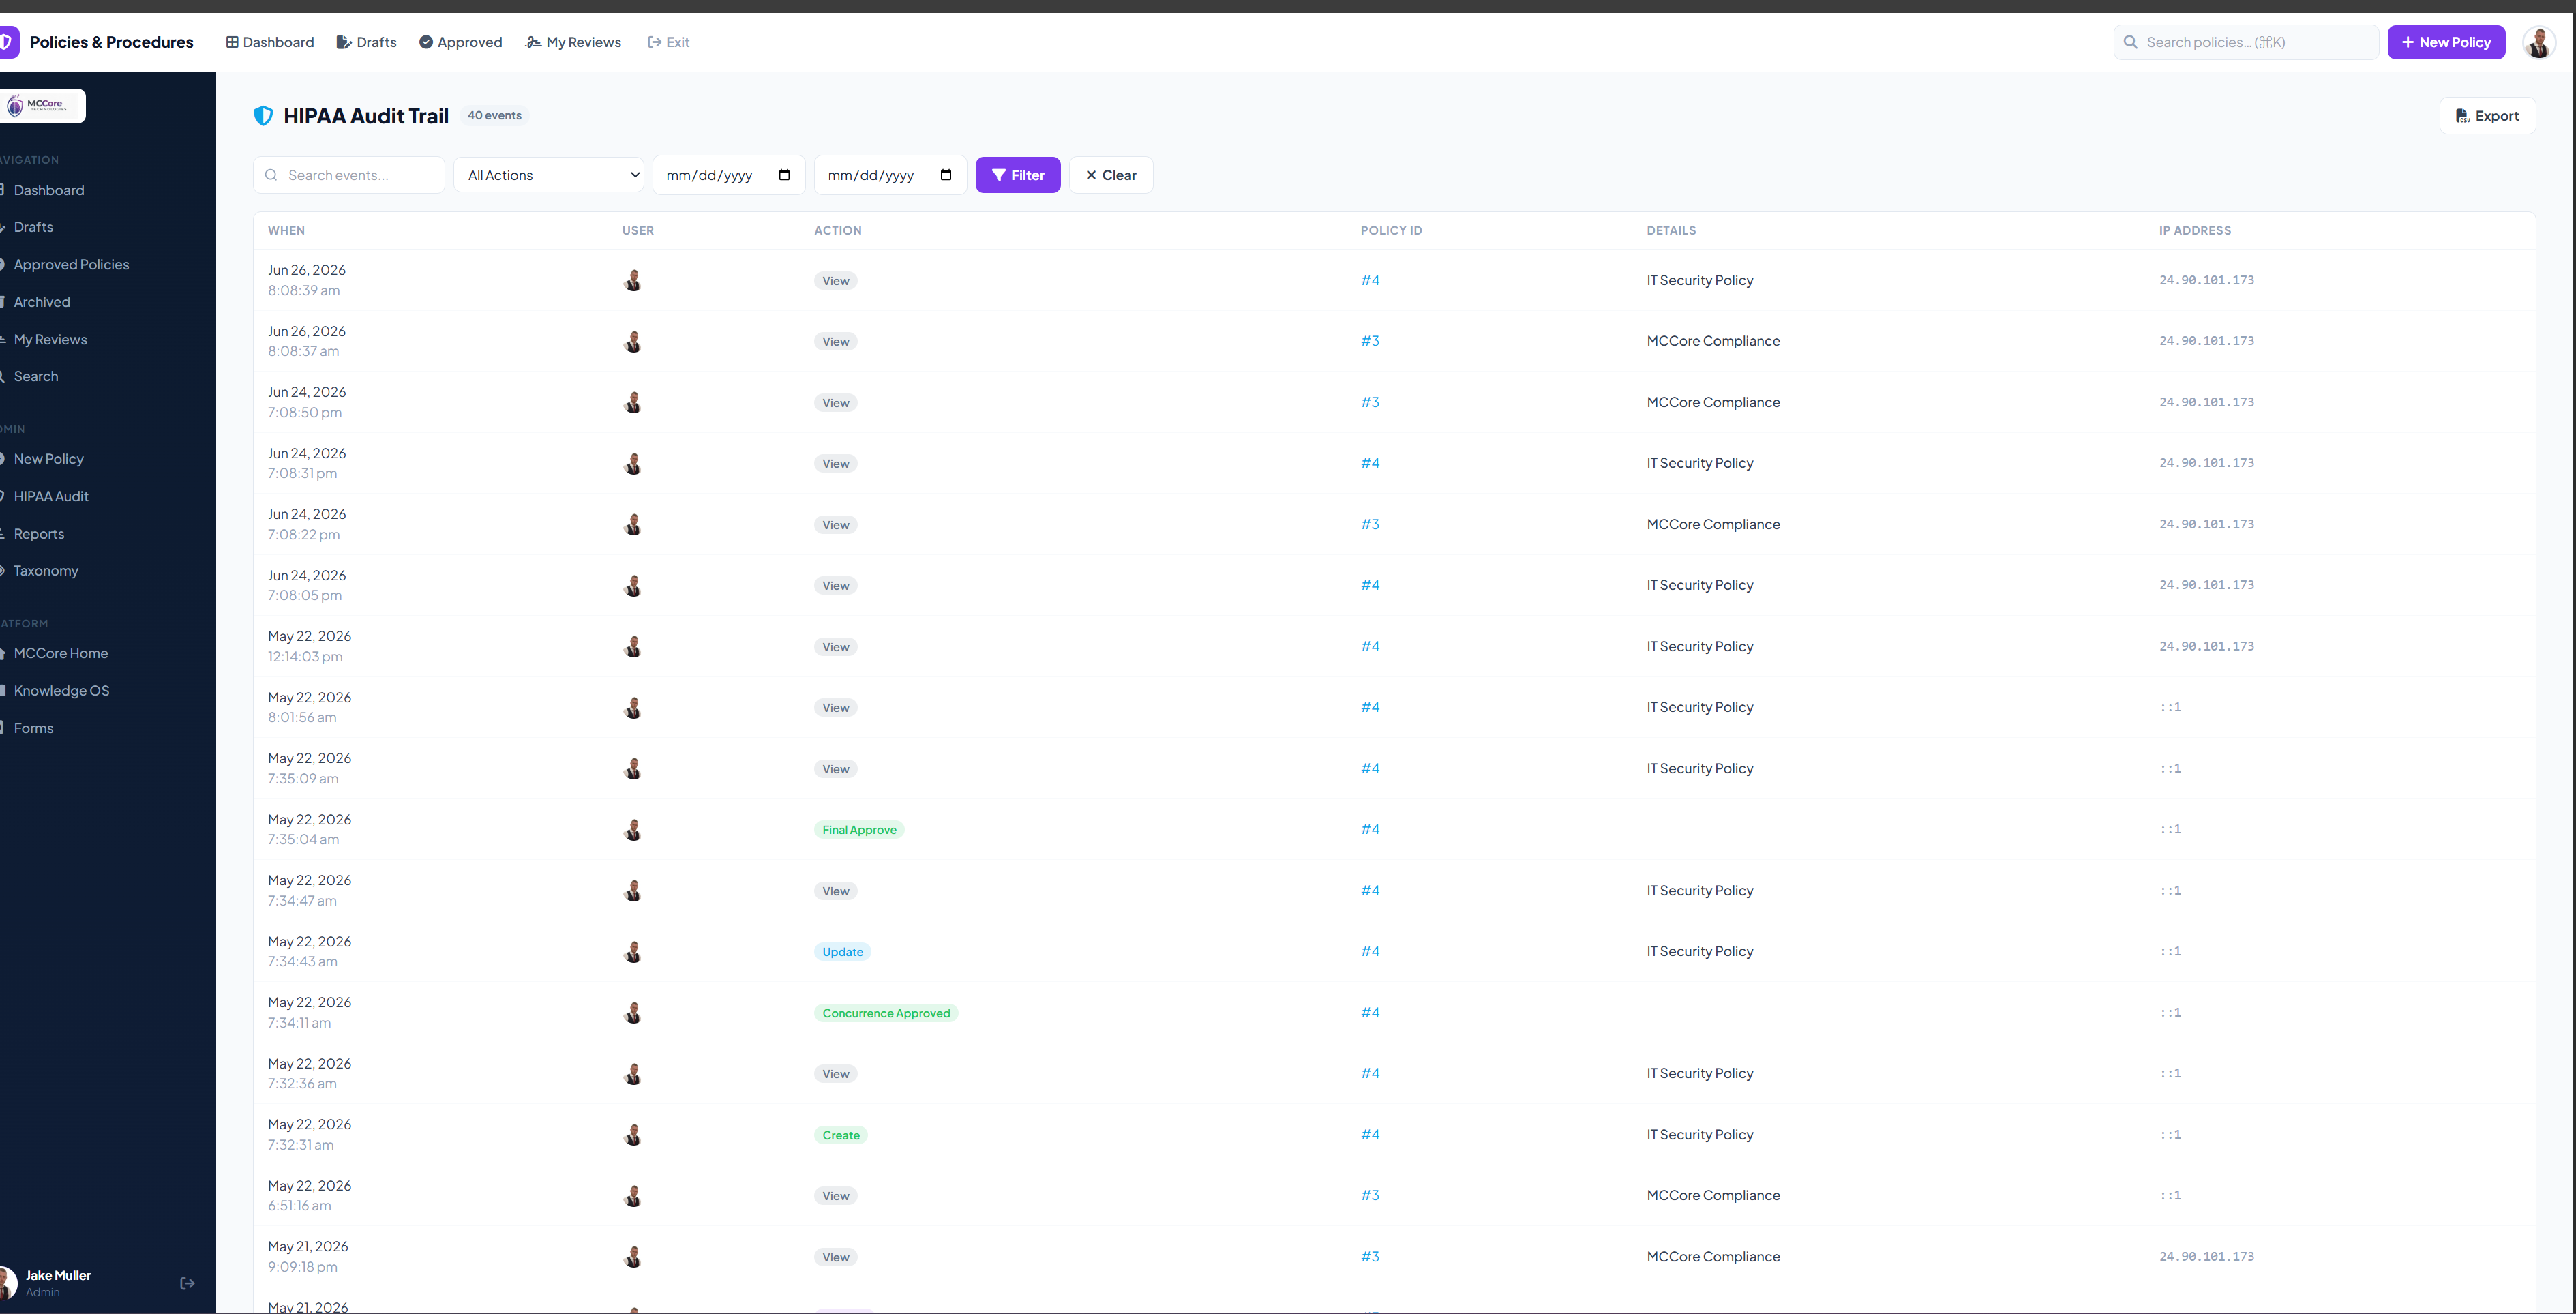Click the 40 events badge
Viewport: 2576px width, 1314px height.
[x=494, y=115]
